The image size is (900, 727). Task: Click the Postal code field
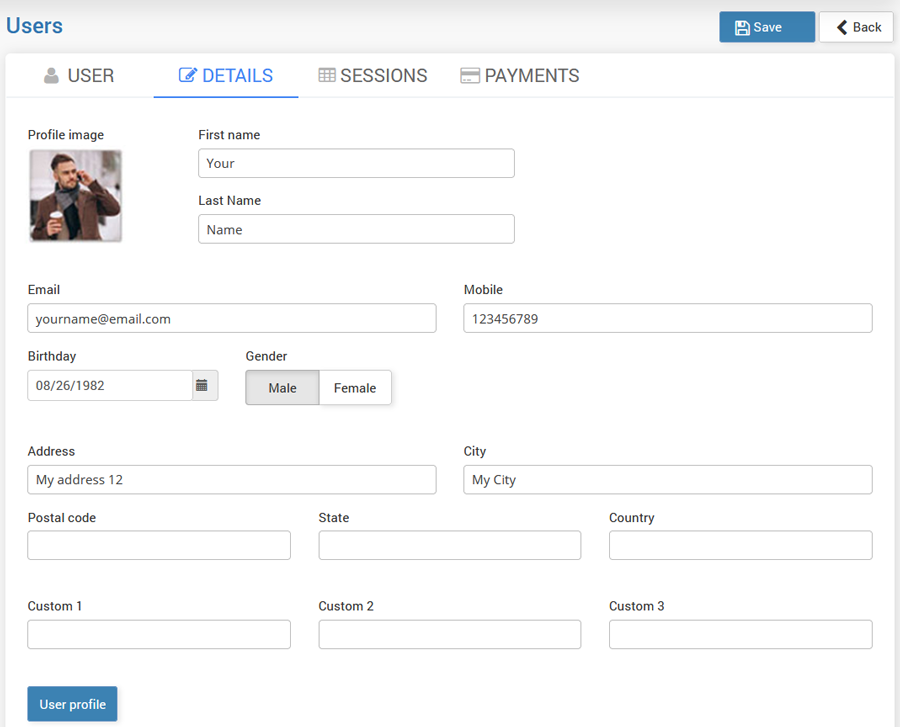[159, 545]
